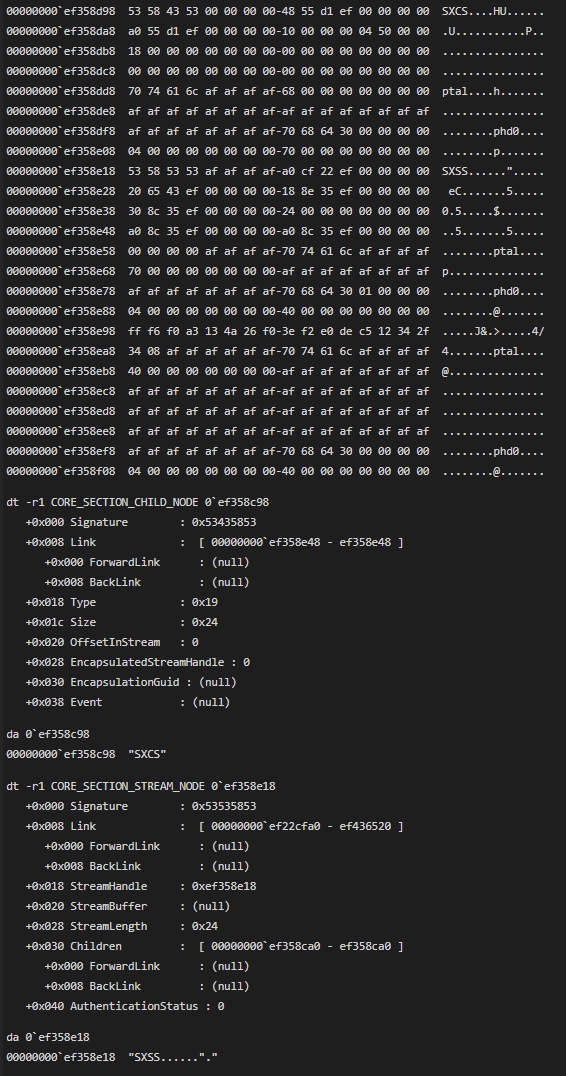Image resolution: width=566 pixels, height=1076 pixels.
Task: Click the StreamHandle value 0xef358e18
Action: coord(224,886)
